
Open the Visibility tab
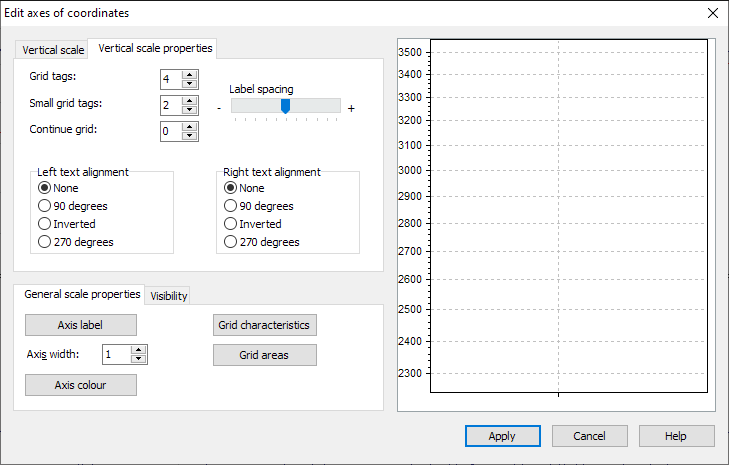pyautogui.click(x=169, y=295)
